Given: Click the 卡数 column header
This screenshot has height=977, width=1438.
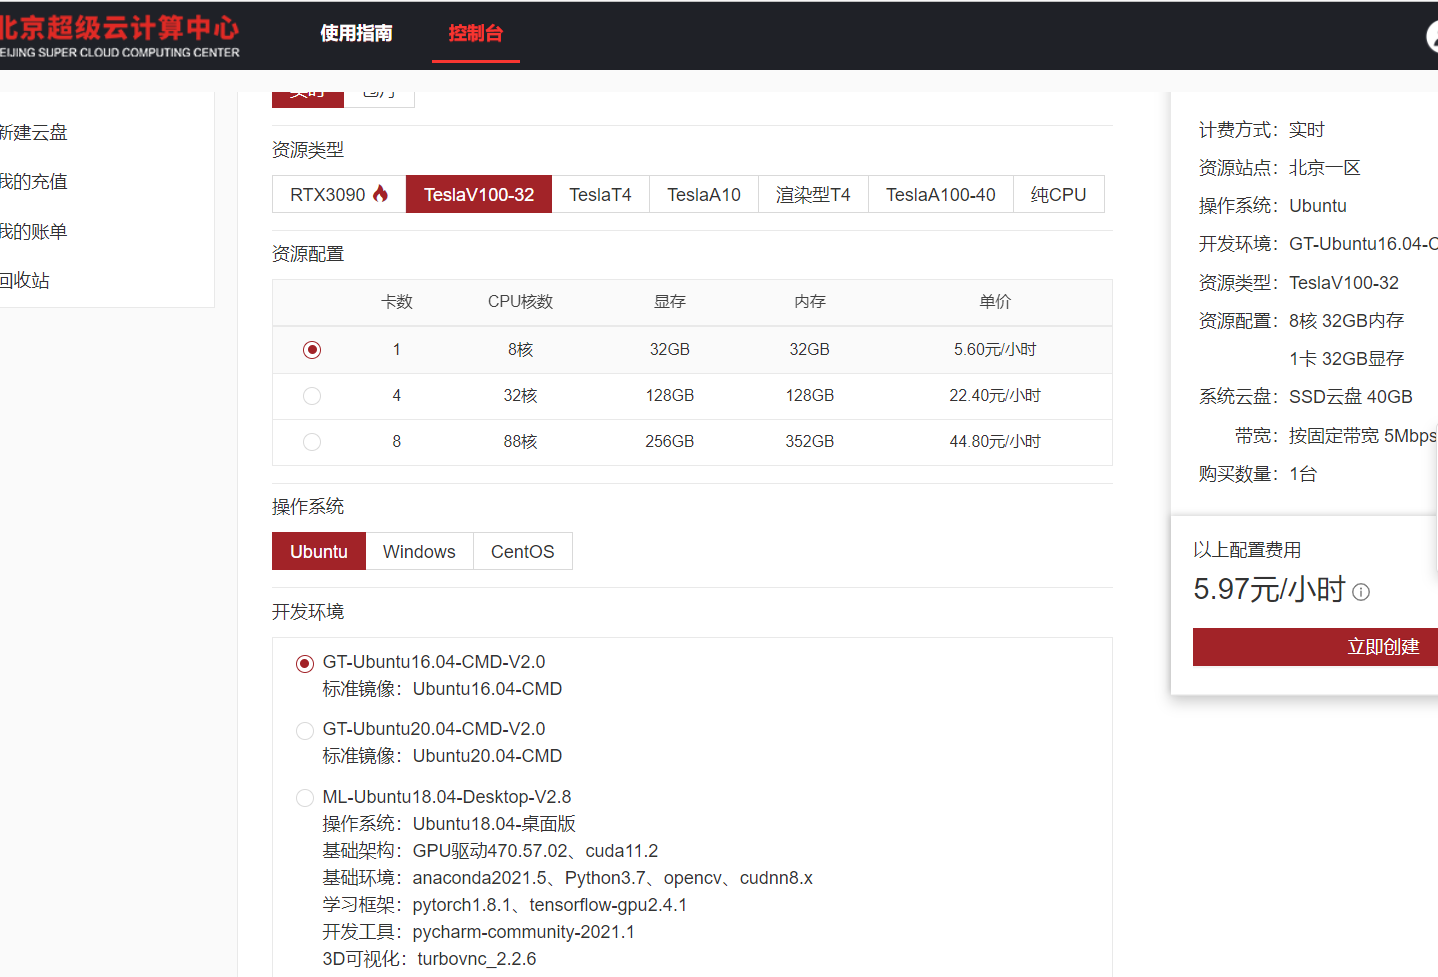Looking at the screenshot, I should [397, 301].
